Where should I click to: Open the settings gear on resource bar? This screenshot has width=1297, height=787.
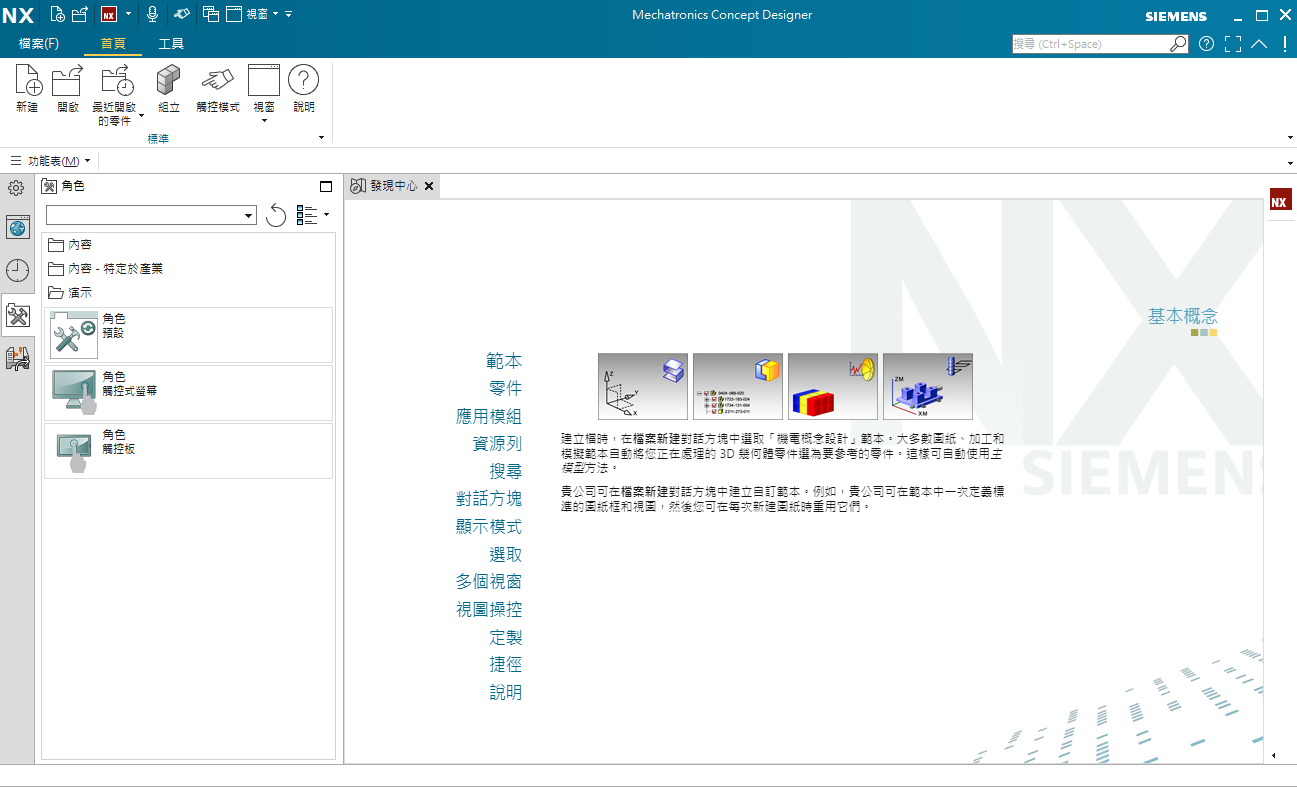[x=16, y=188]
